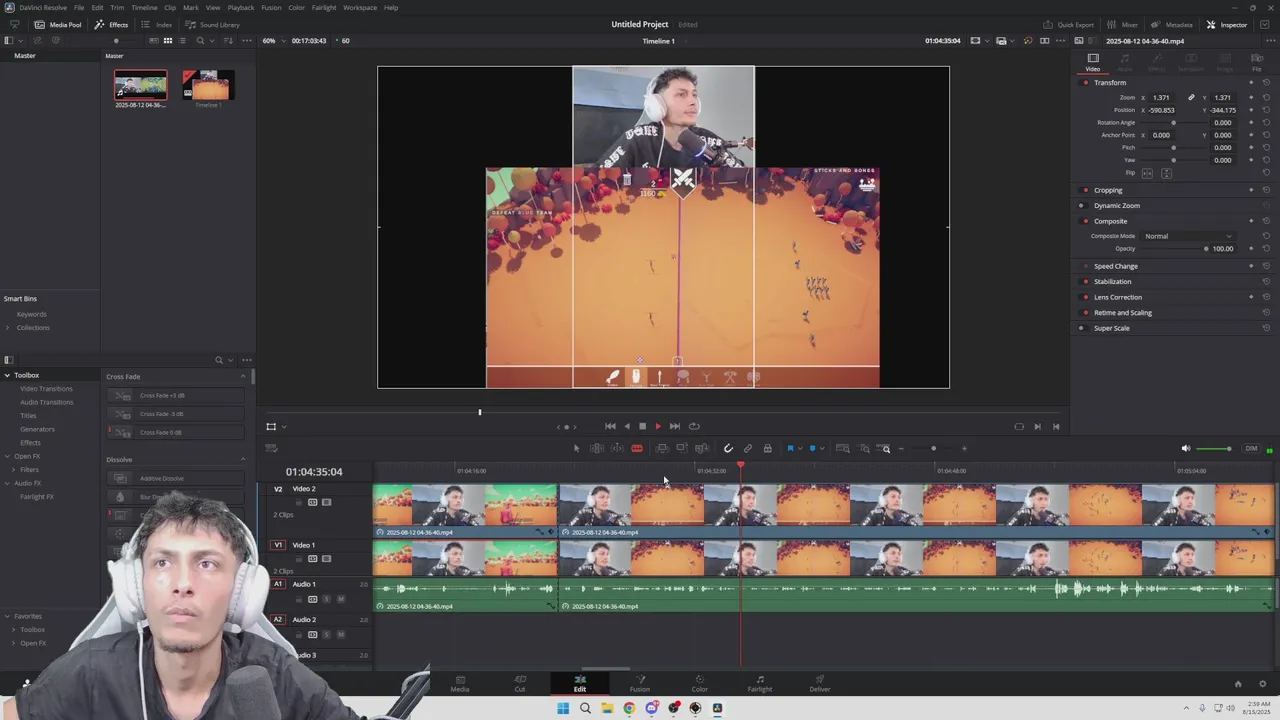Switch to the Color page

pos(699,683)
